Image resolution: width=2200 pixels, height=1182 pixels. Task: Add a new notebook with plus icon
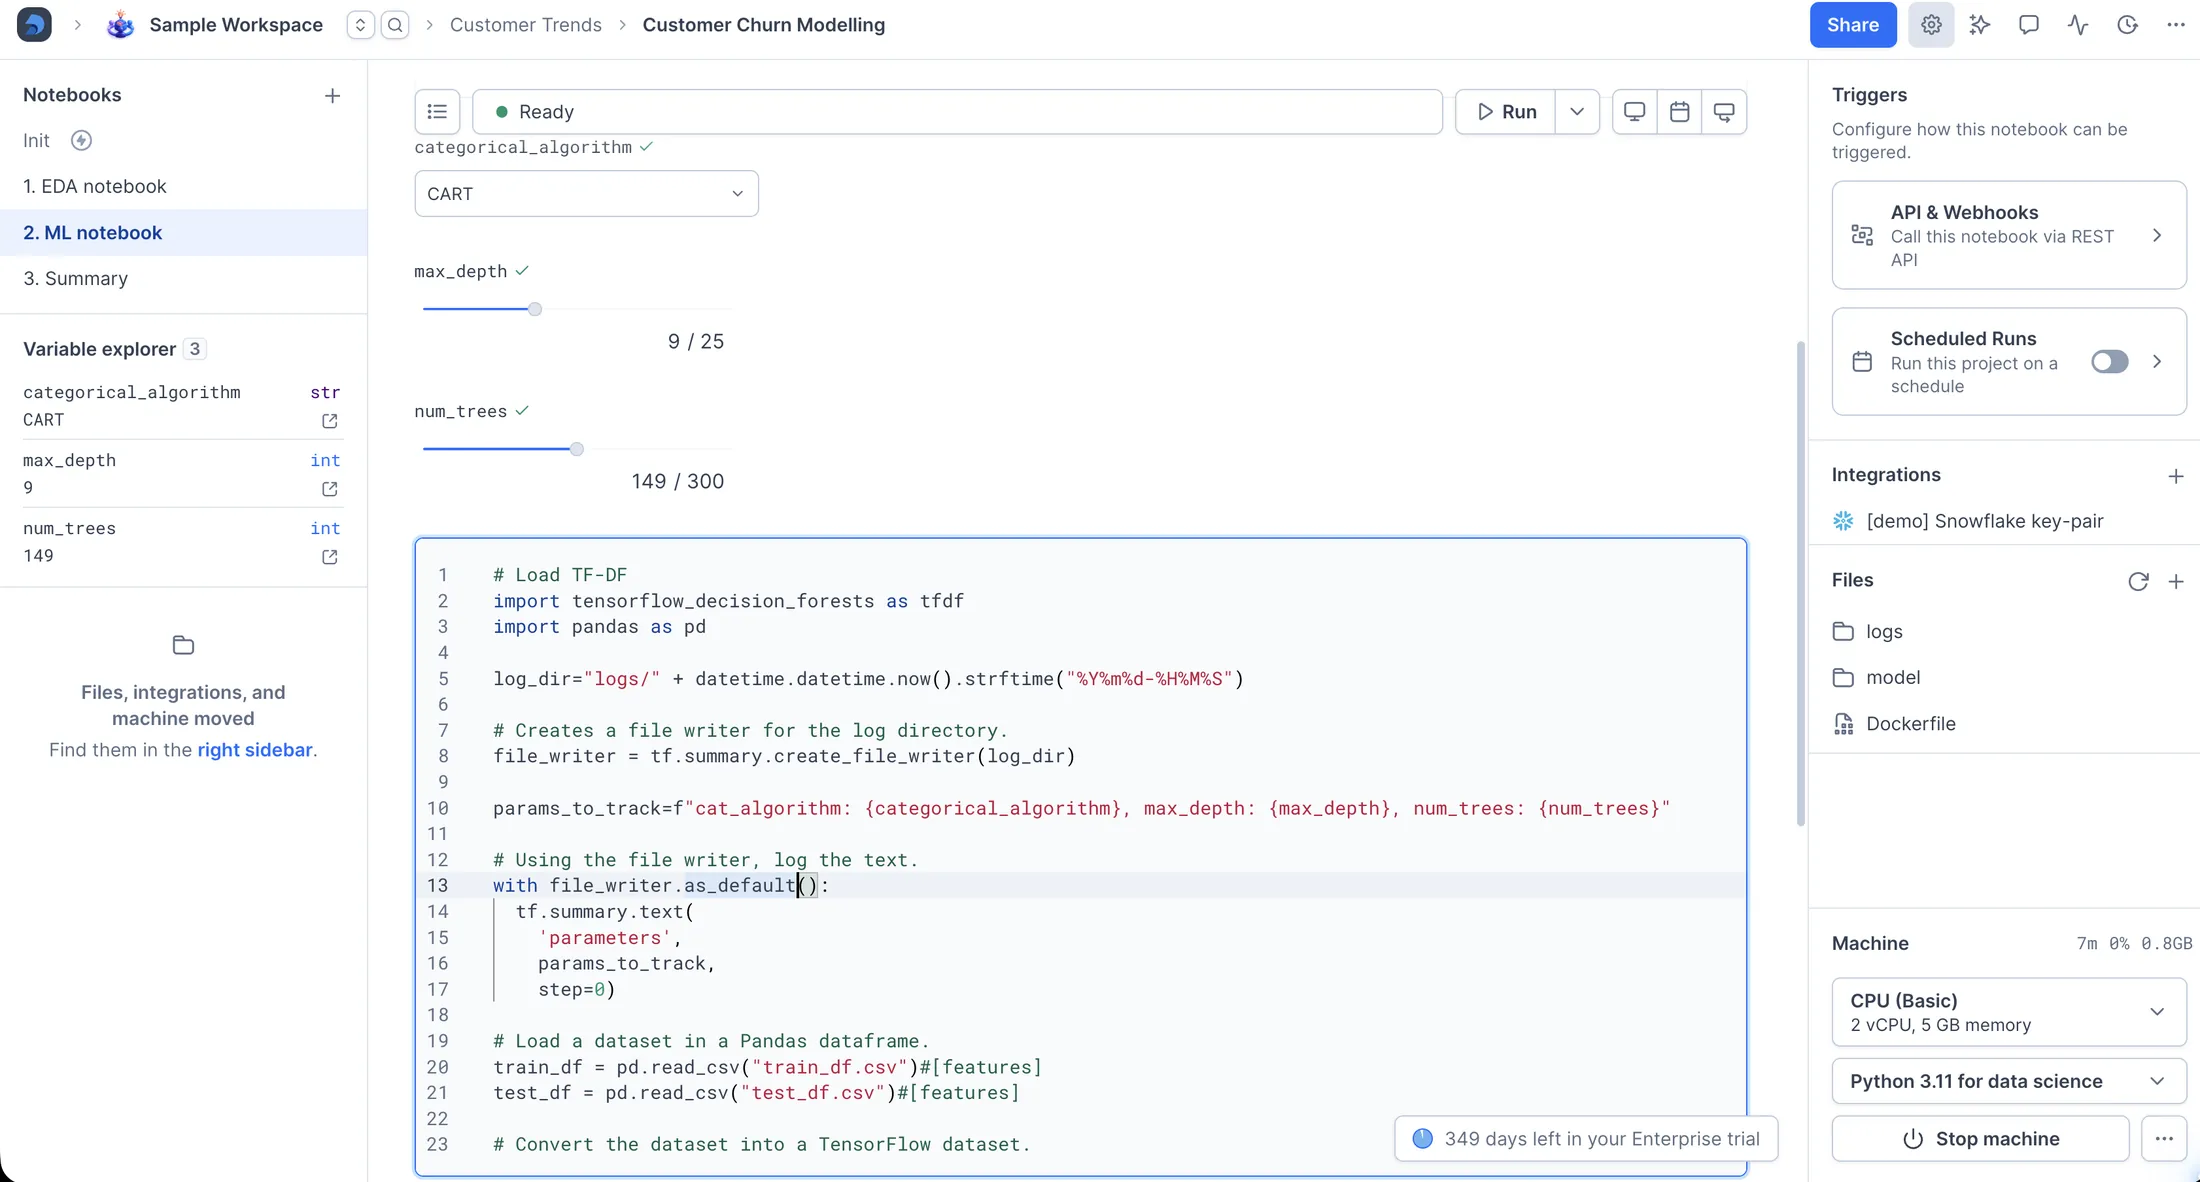333,96
